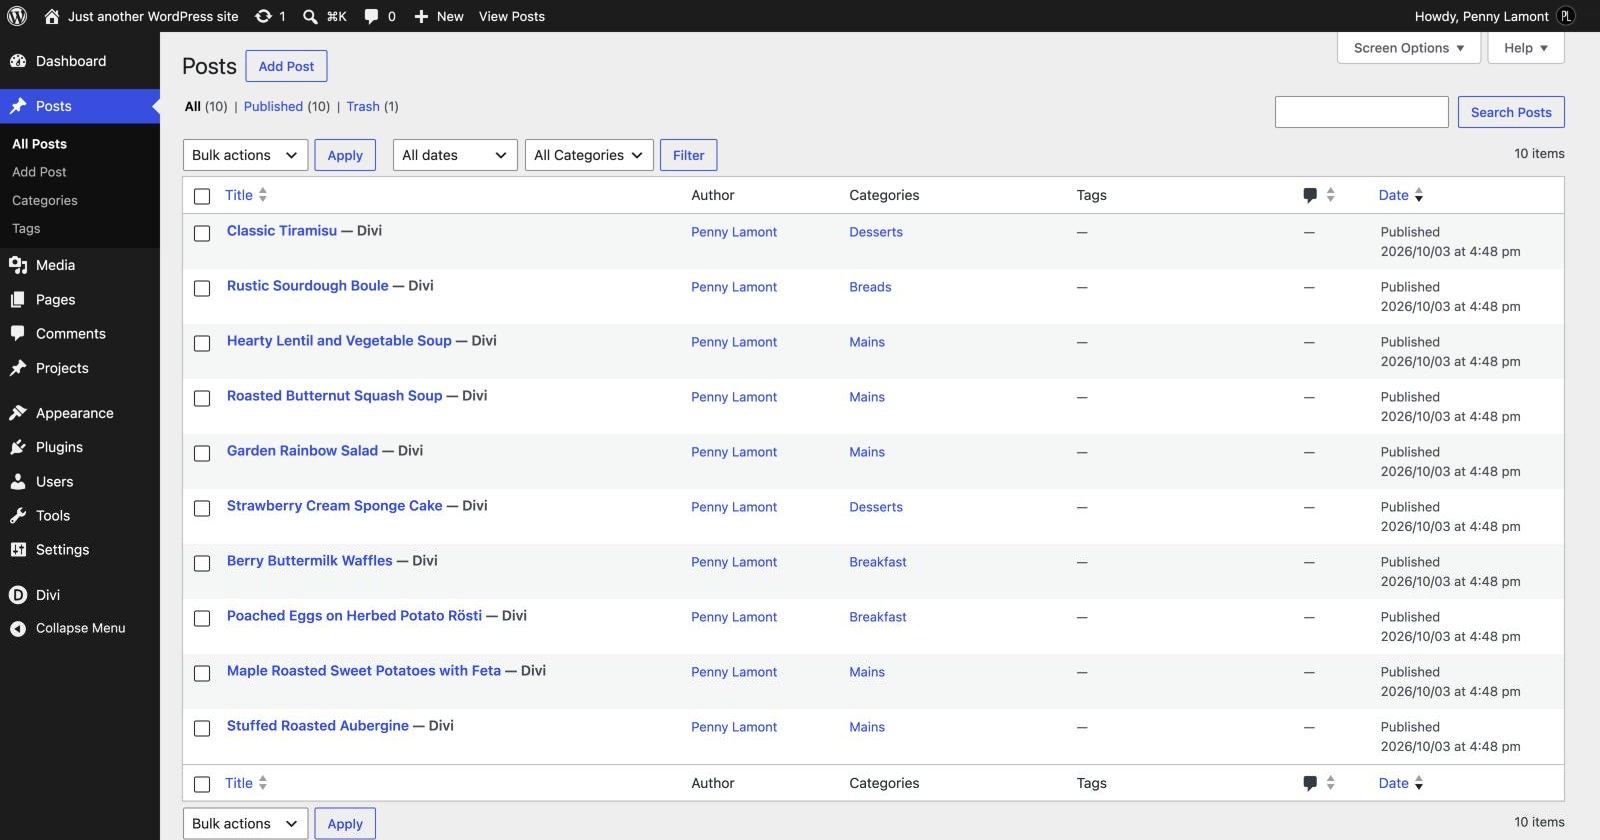Screen dimensions: 1600x840
Task: Tick the select-all checkbox in table header
Action: pos(202,196)
